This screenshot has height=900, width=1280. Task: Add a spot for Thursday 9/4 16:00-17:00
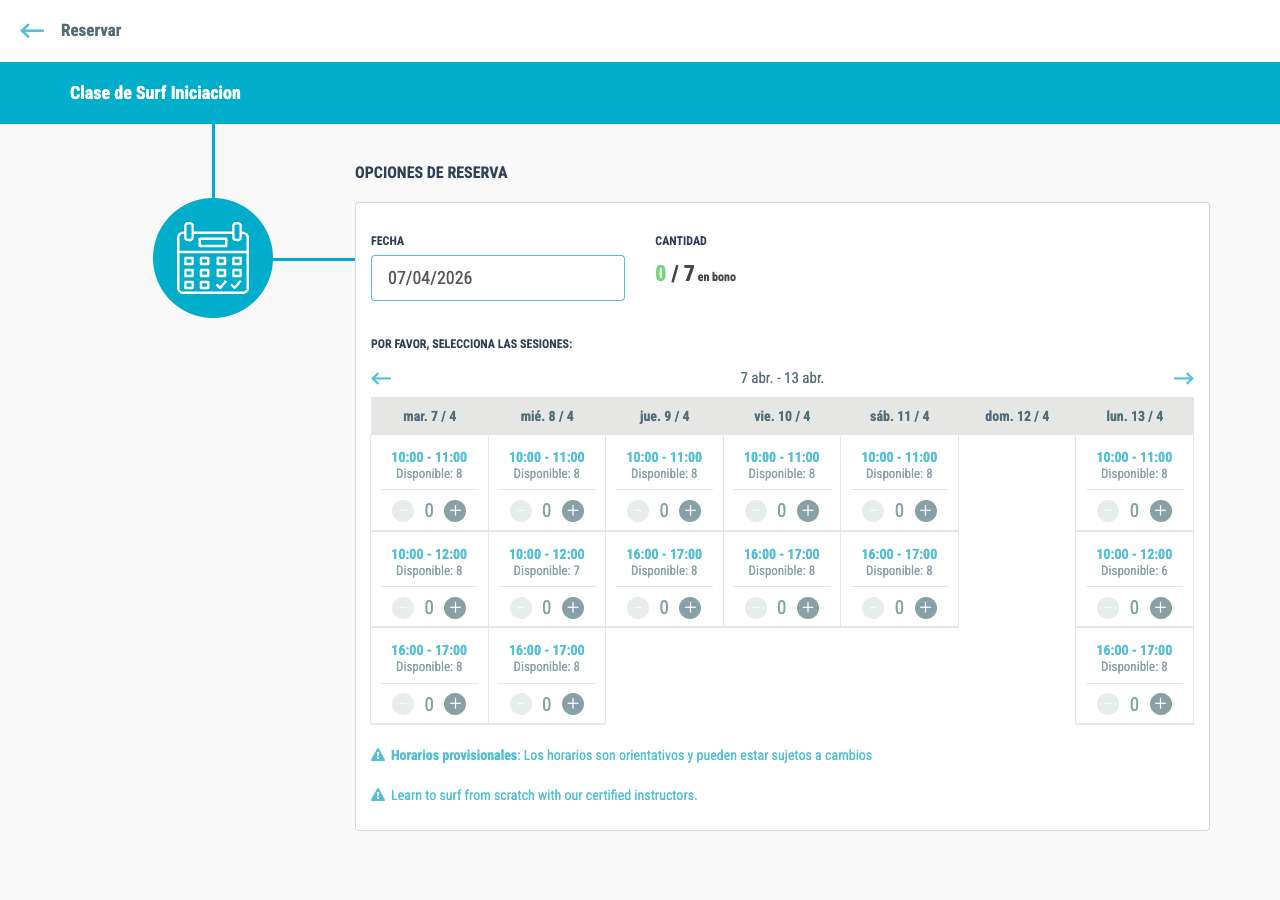[690, 607]
